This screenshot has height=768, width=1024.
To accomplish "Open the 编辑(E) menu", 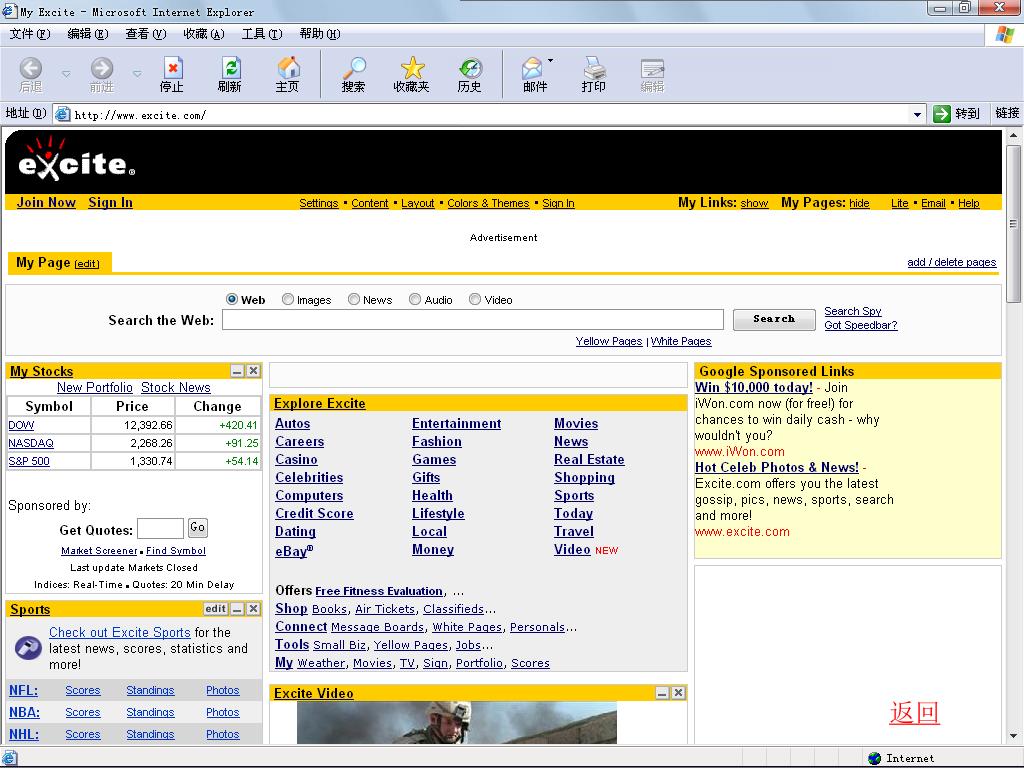I will [88, 34].
